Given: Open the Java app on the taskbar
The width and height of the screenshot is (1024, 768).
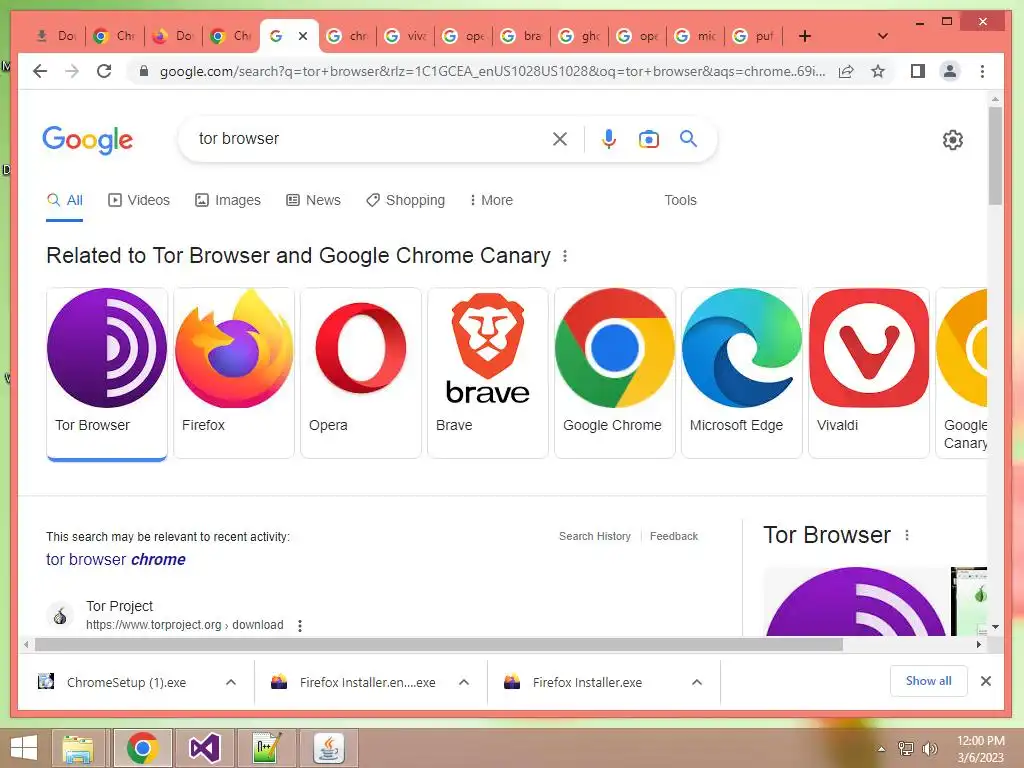Looking at the screenshot, I should click(x=329, y=748).
